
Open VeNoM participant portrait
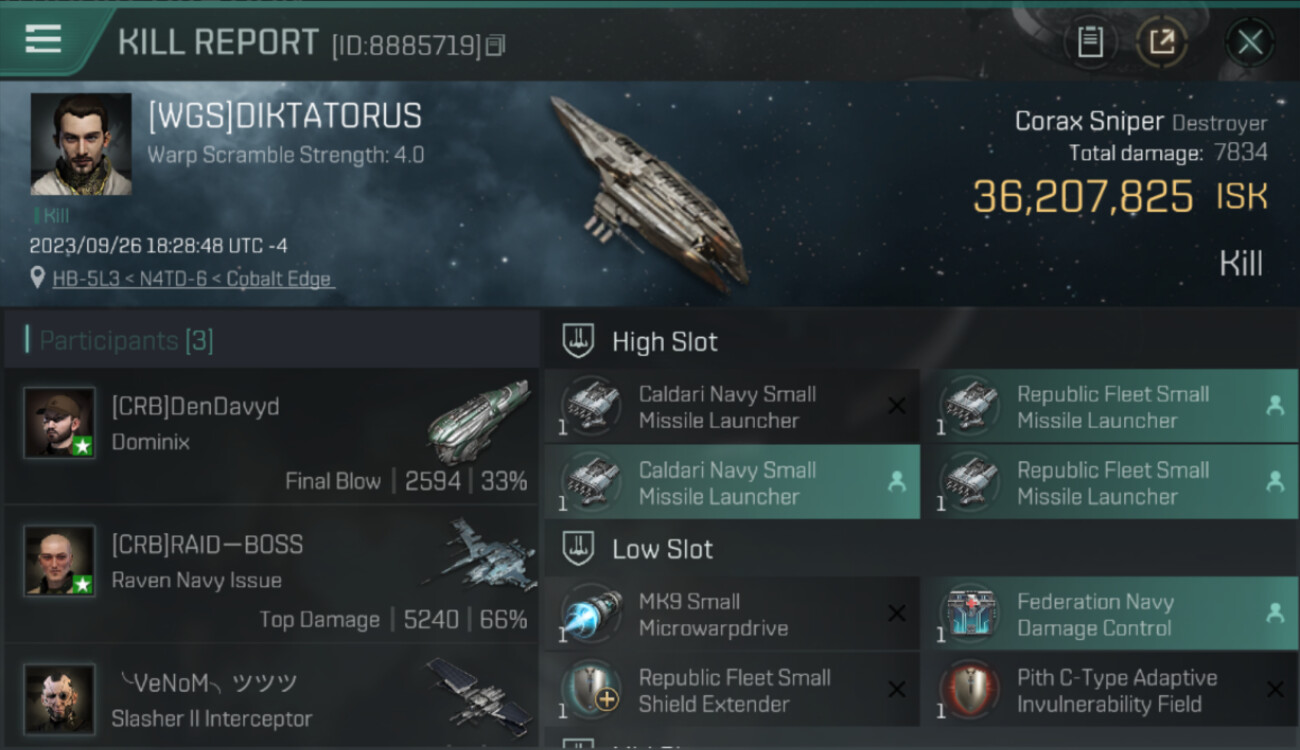tap(60, 699)
